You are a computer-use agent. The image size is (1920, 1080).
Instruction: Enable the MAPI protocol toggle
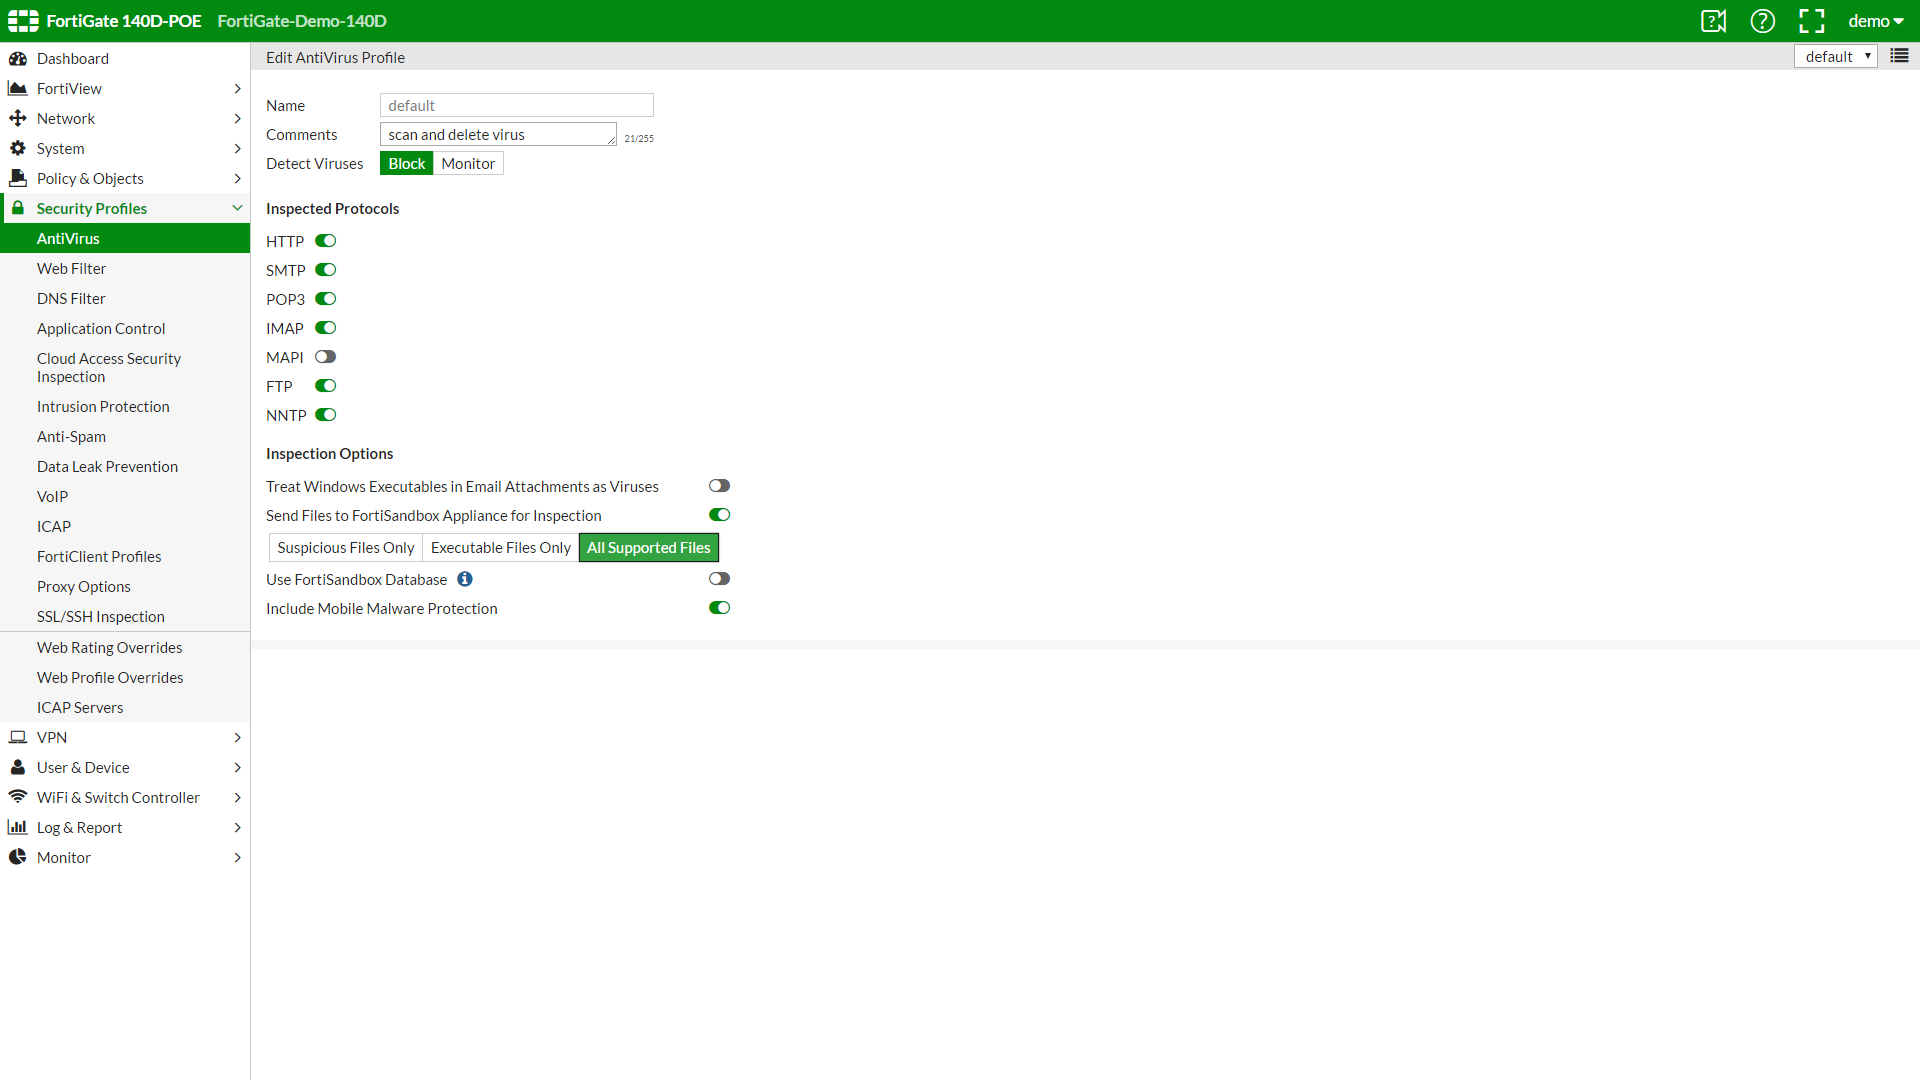325,357
